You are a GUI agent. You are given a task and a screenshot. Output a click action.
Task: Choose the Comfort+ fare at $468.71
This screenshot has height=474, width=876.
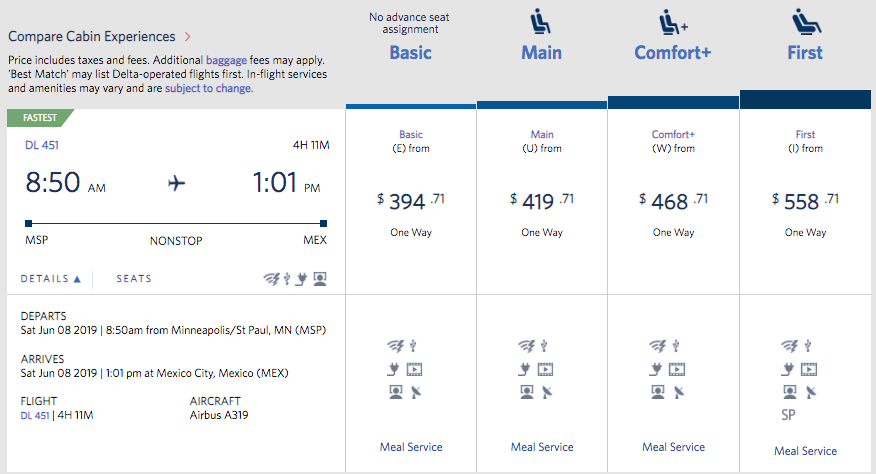click(673, 200)
